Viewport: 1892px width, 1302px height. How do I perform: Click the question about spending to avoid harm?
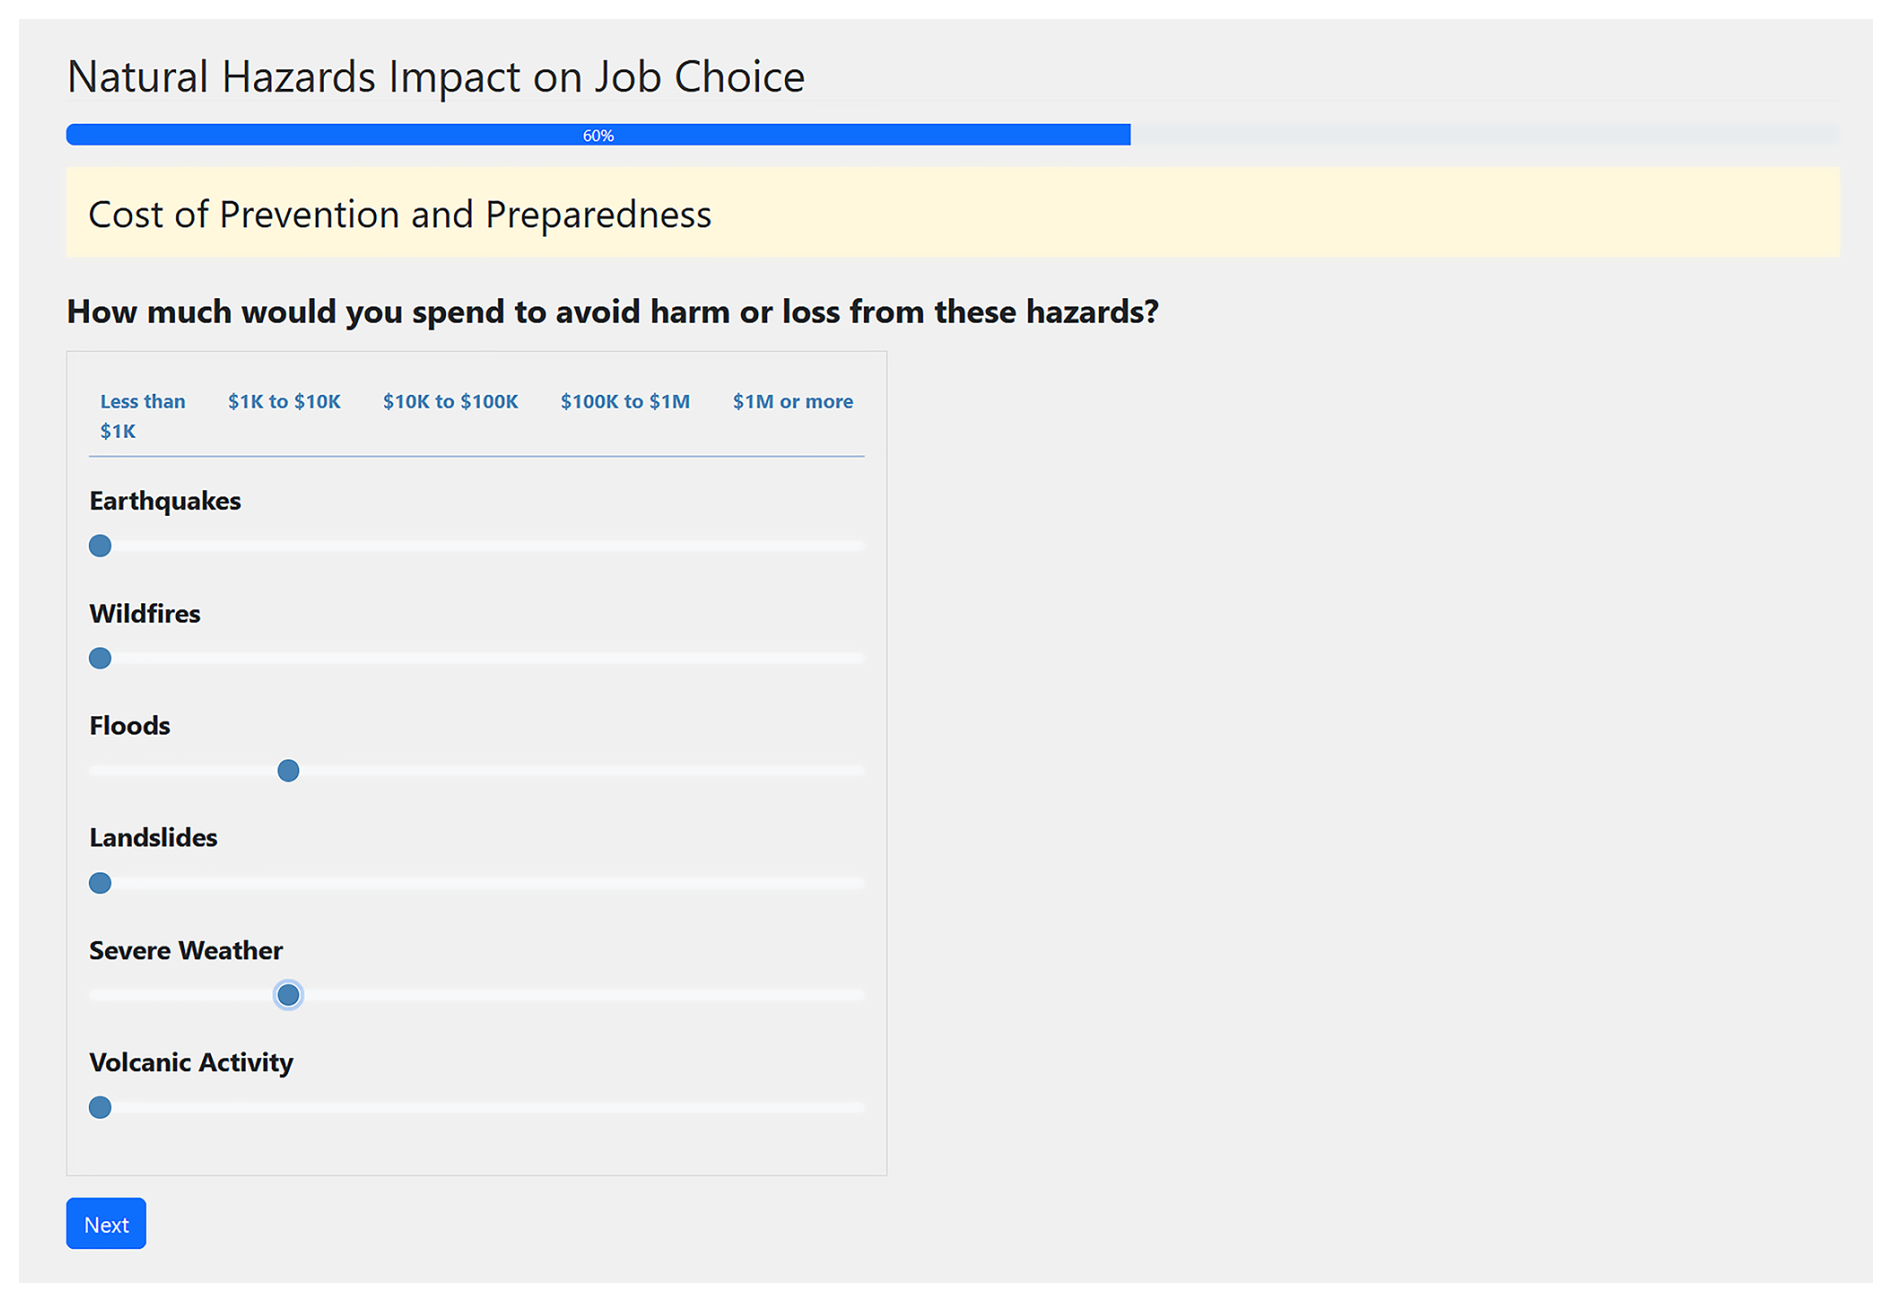tap(612, 312)
